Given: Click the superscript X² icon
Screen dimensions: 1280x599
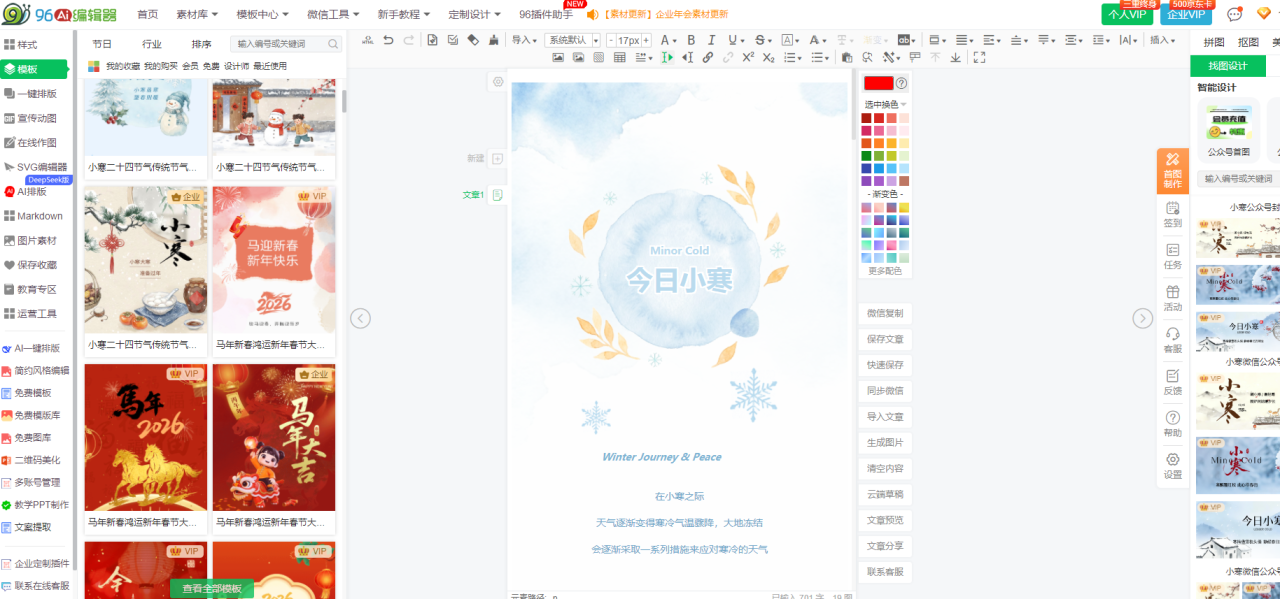Looking at the screenshot, I should [x=748, y=58].
